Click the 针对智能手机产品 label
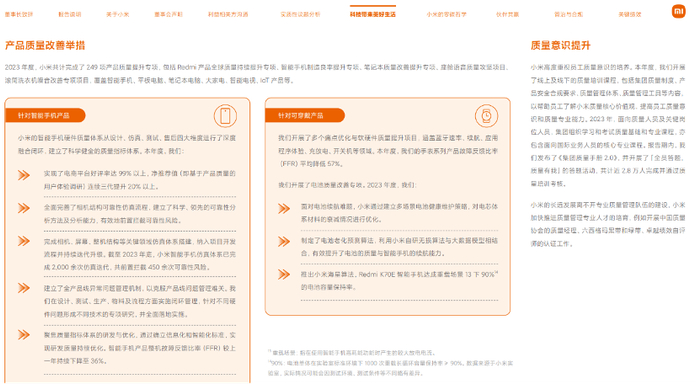700x384 pixels. coord(44,116)
